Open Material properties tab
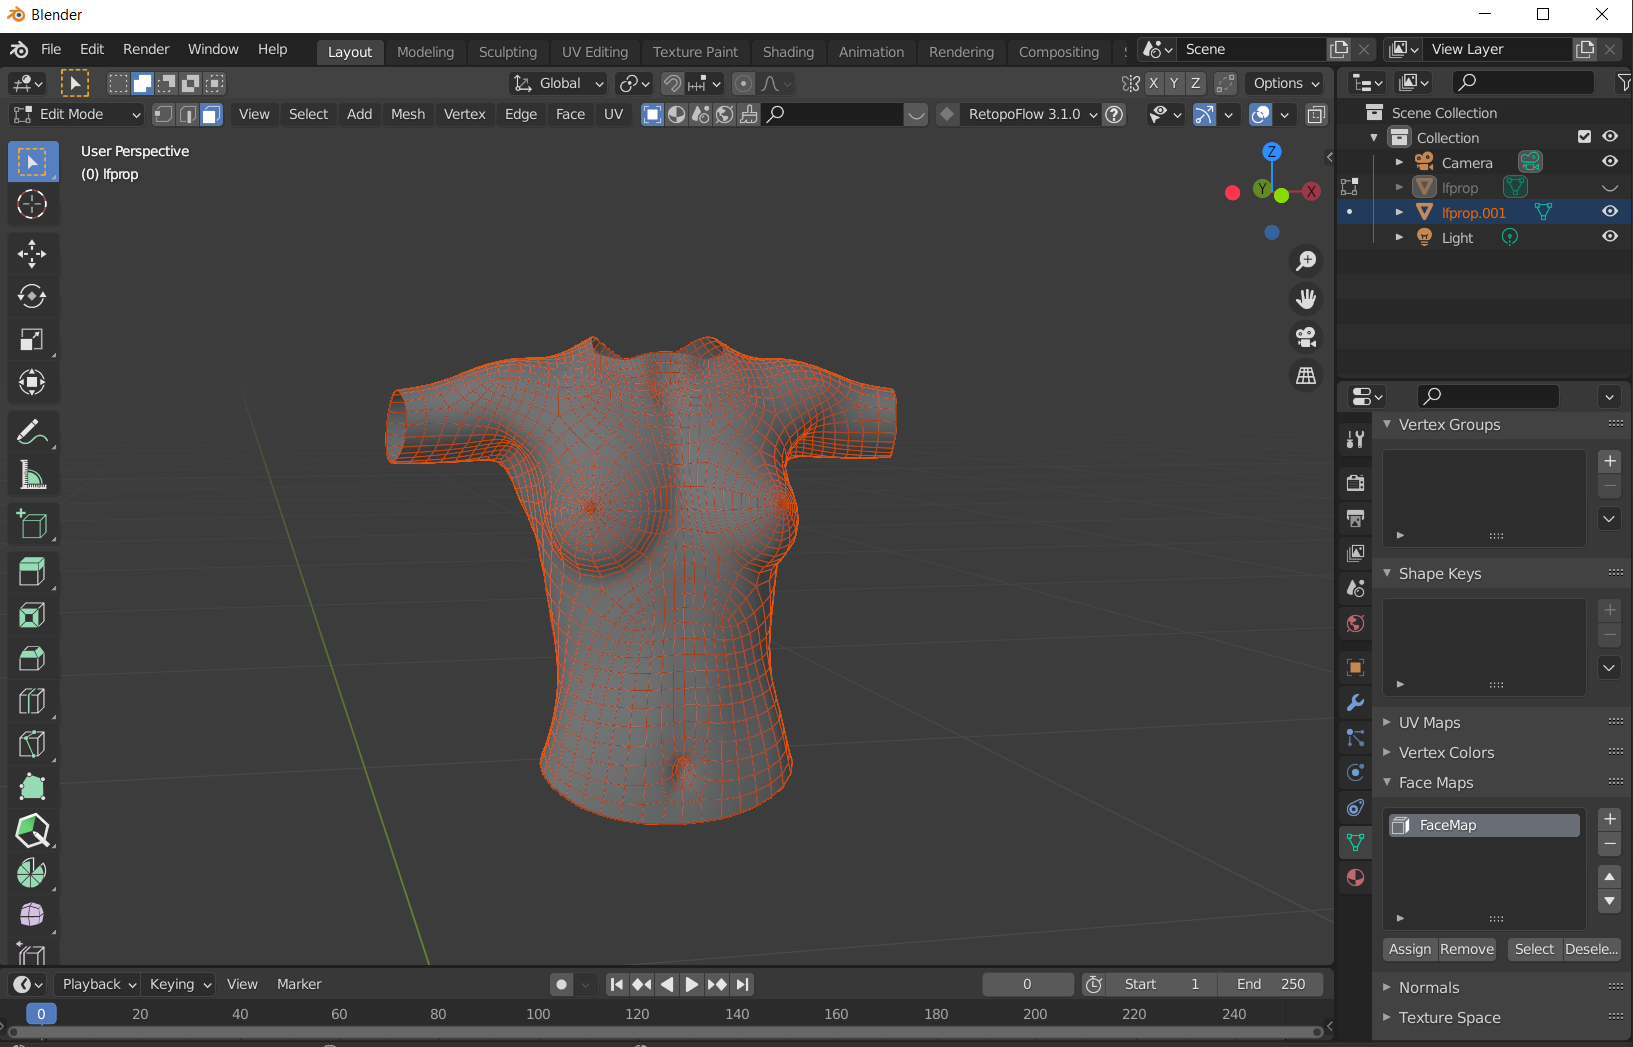Image resolution: width=1633 pixels, height=1047 pixels. [x=1356, y=878]
